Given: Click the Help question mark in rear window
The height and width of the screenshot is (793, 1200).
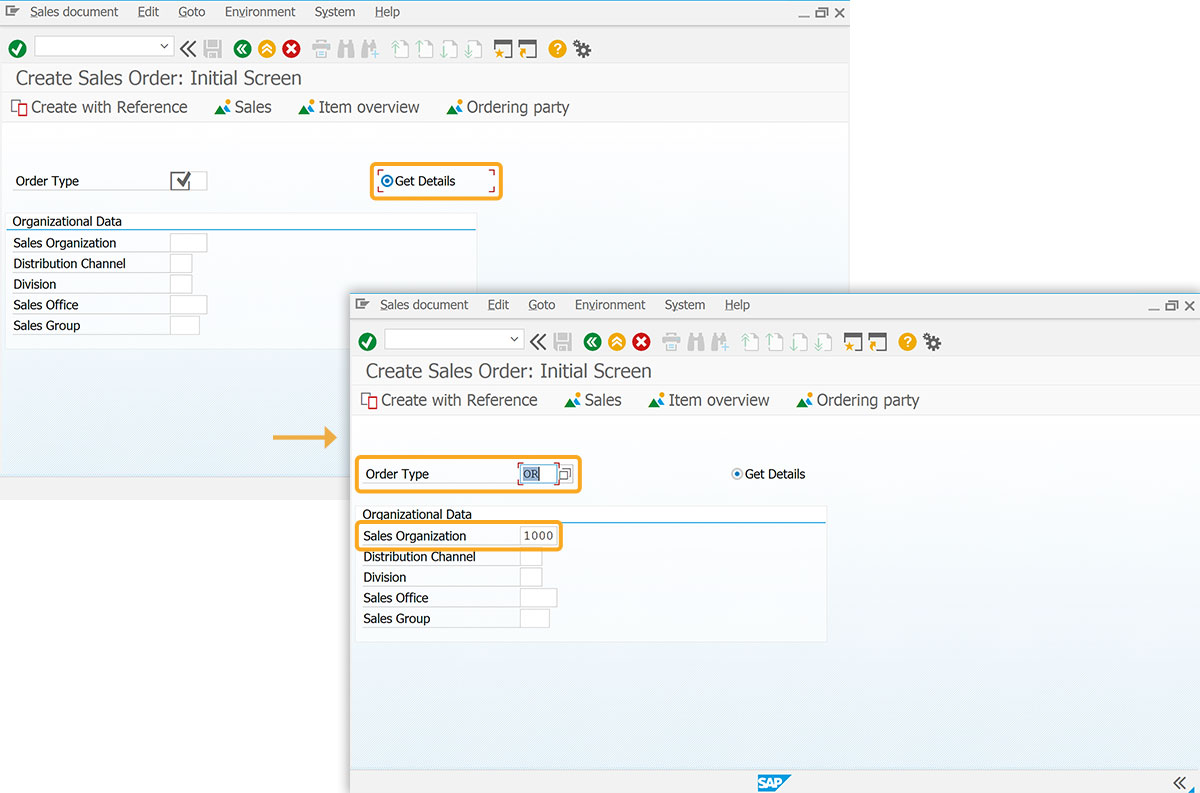Looking at the screenshot, I should coord(557,48).
